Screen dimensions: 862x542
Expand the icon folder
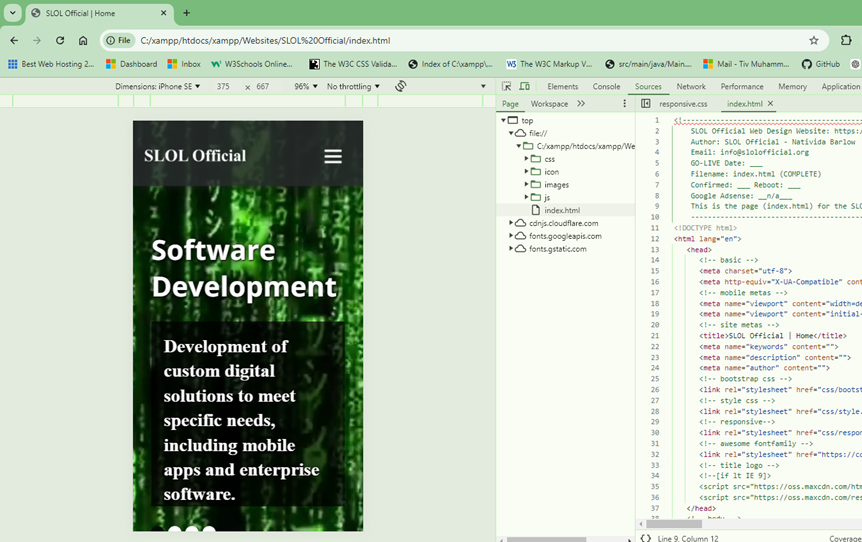coord(526,172)
